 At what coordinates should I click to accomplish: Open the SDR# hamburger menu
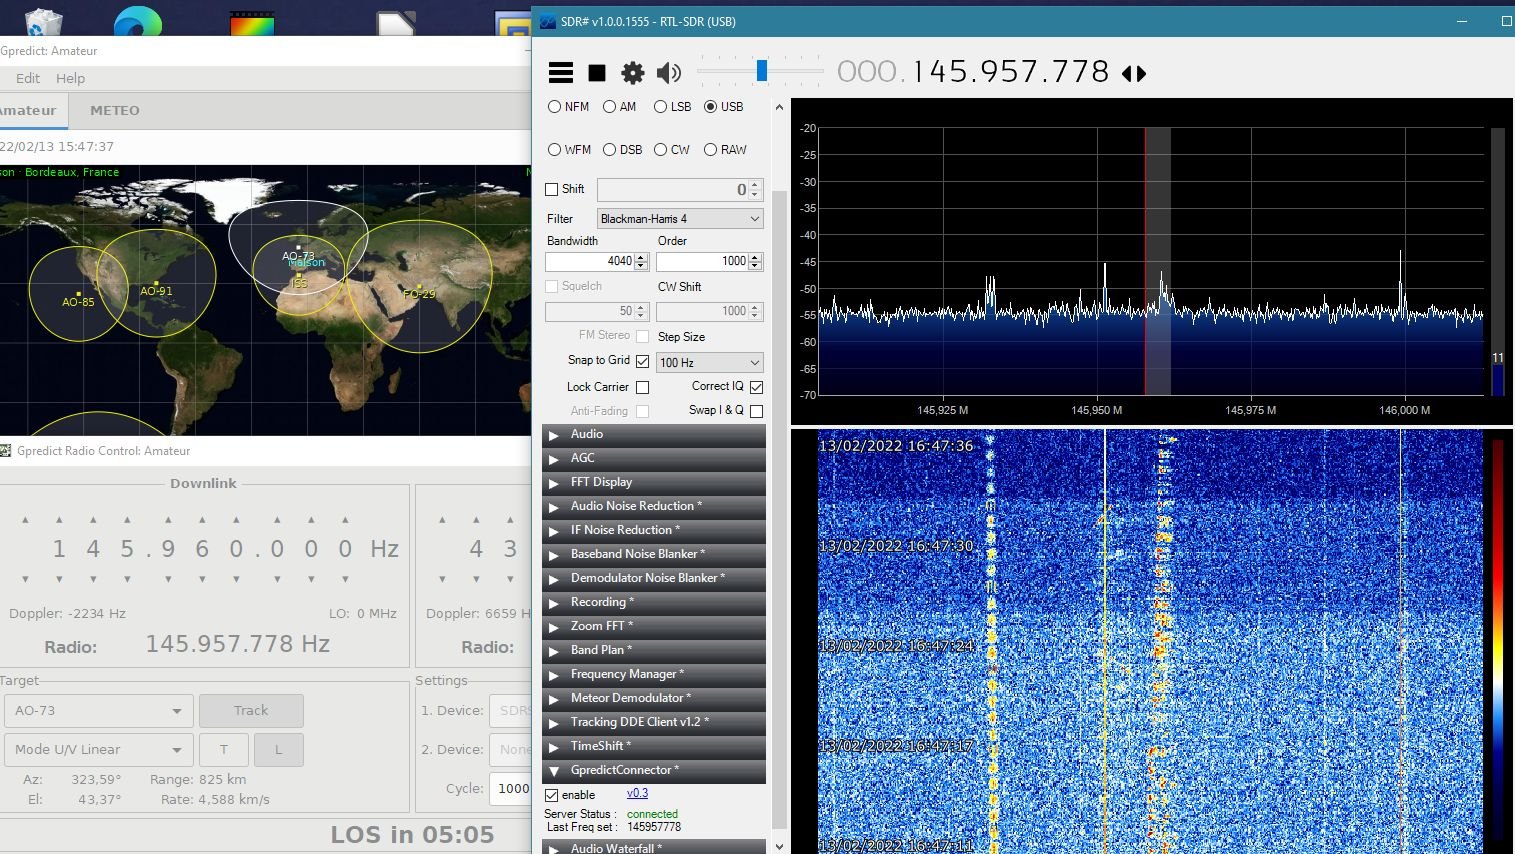pos(561,72)
